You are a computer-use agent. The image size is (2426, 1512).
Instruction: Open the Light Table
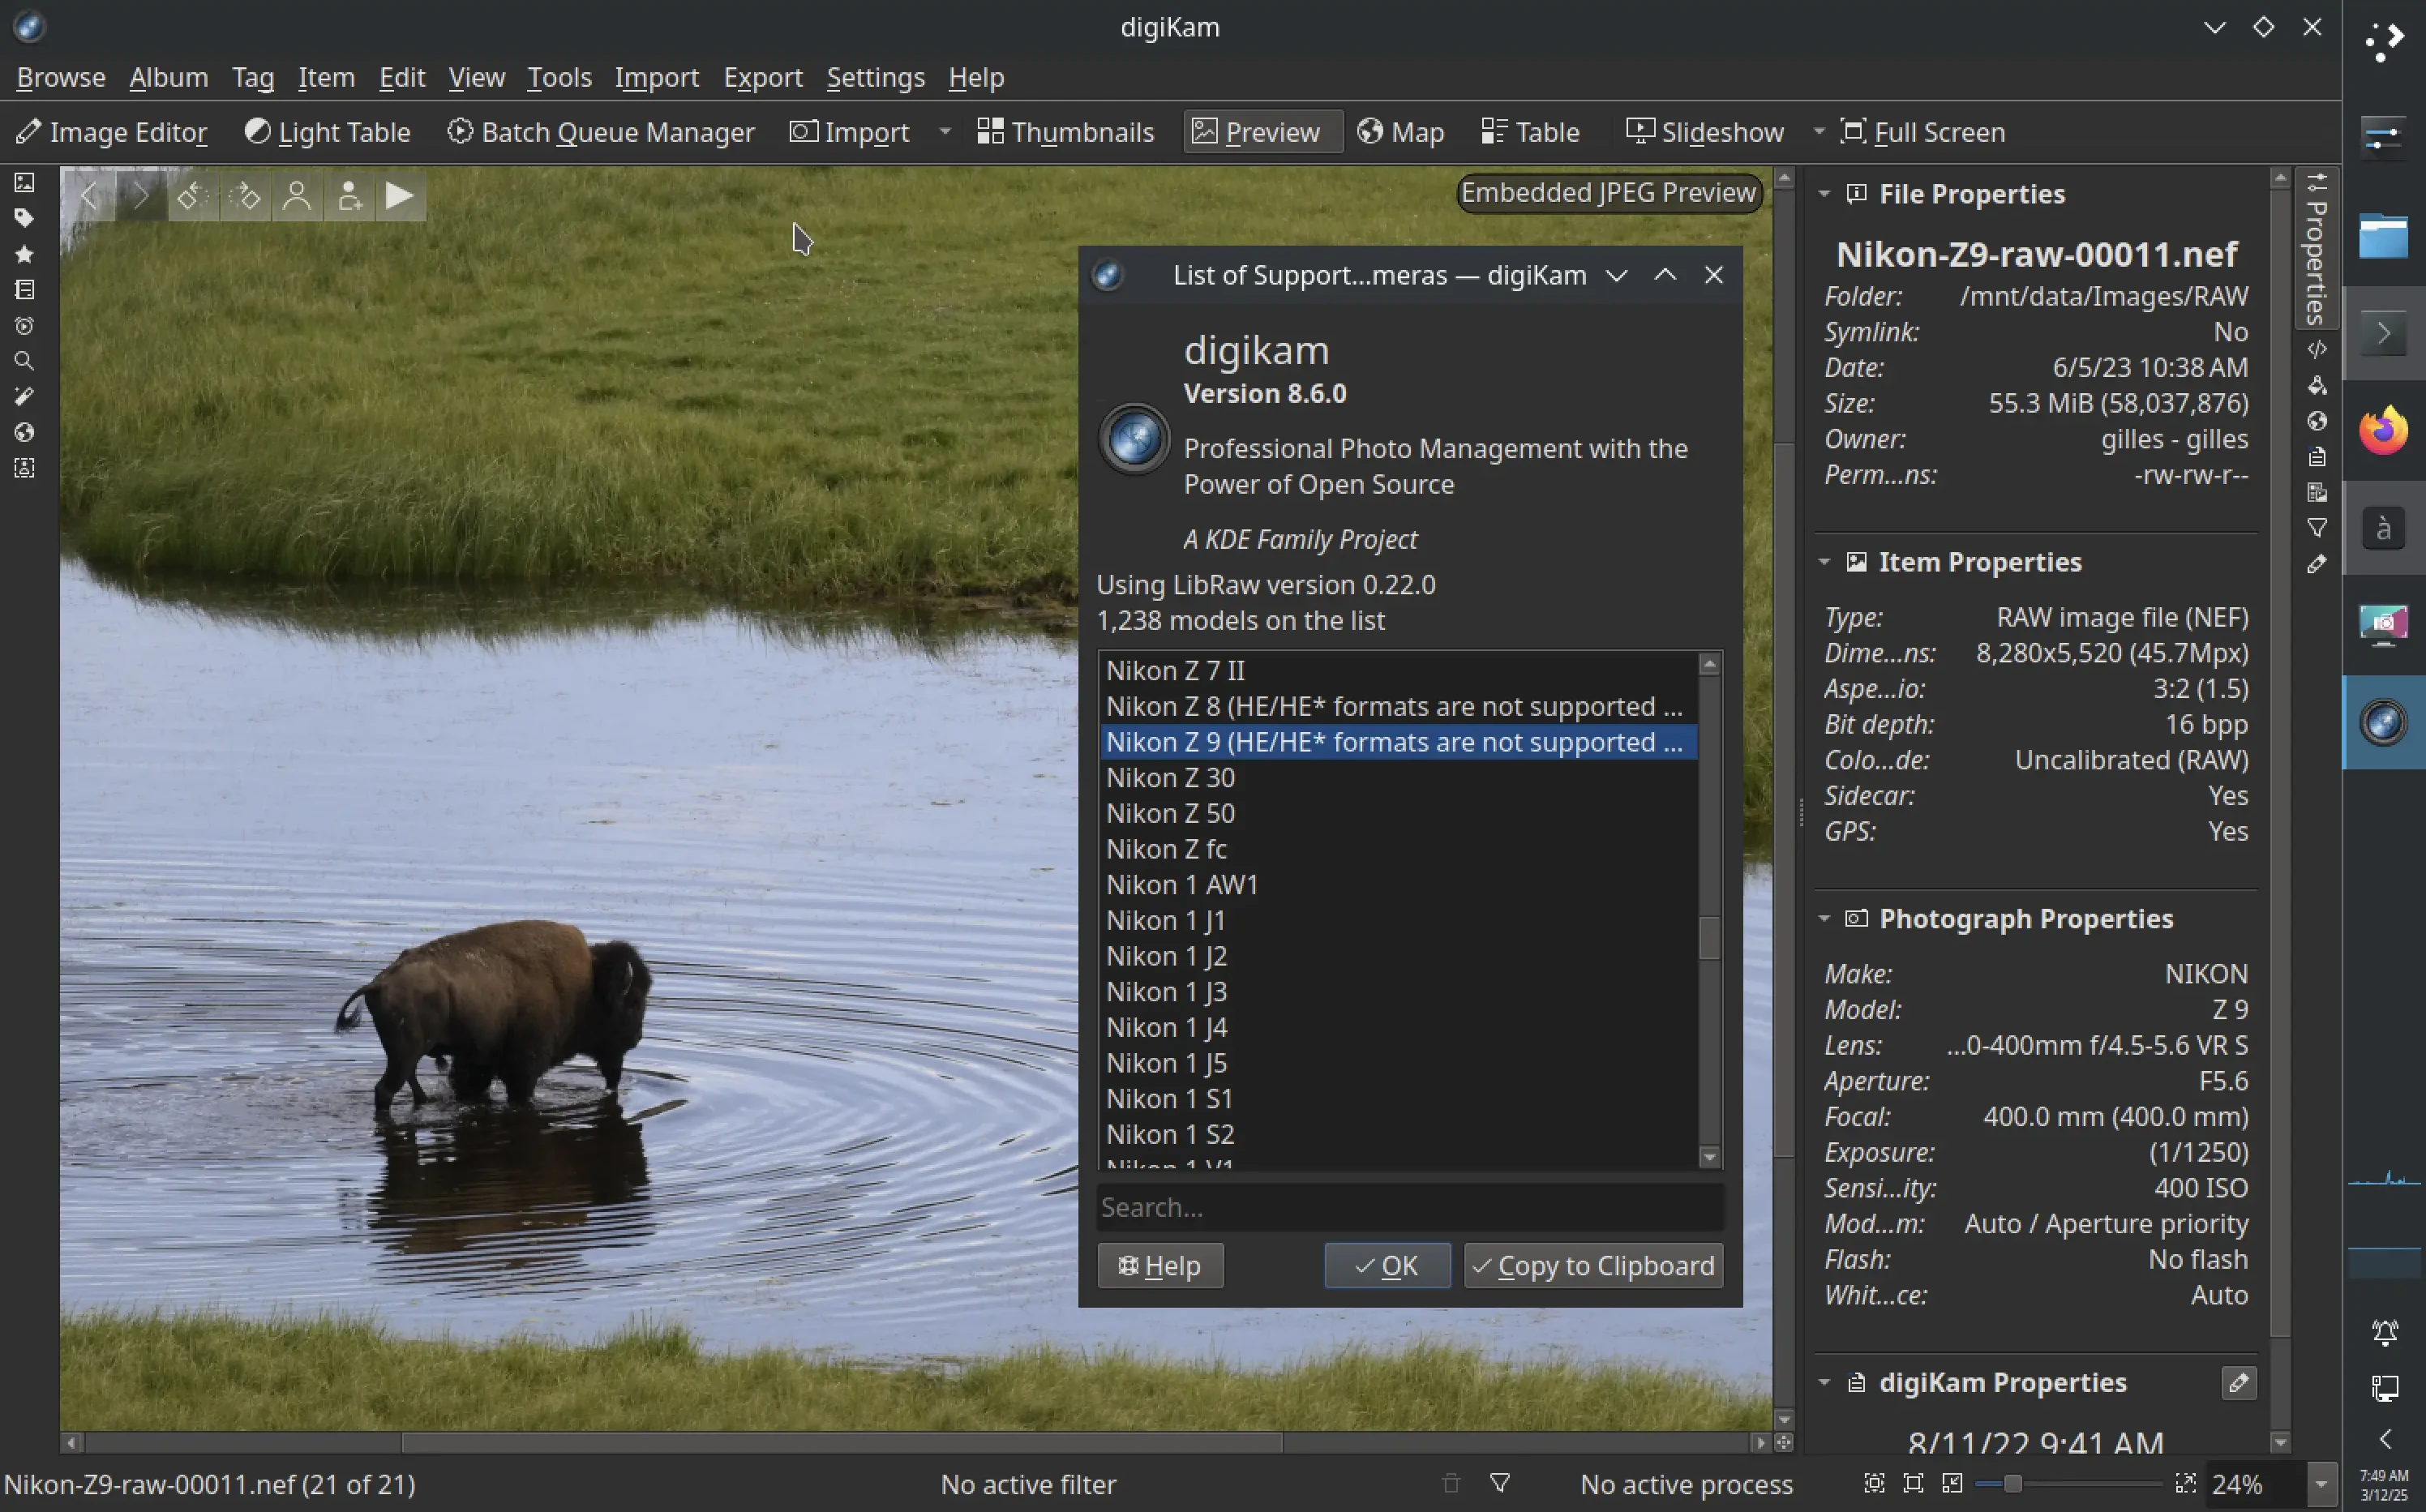point(327,131)
